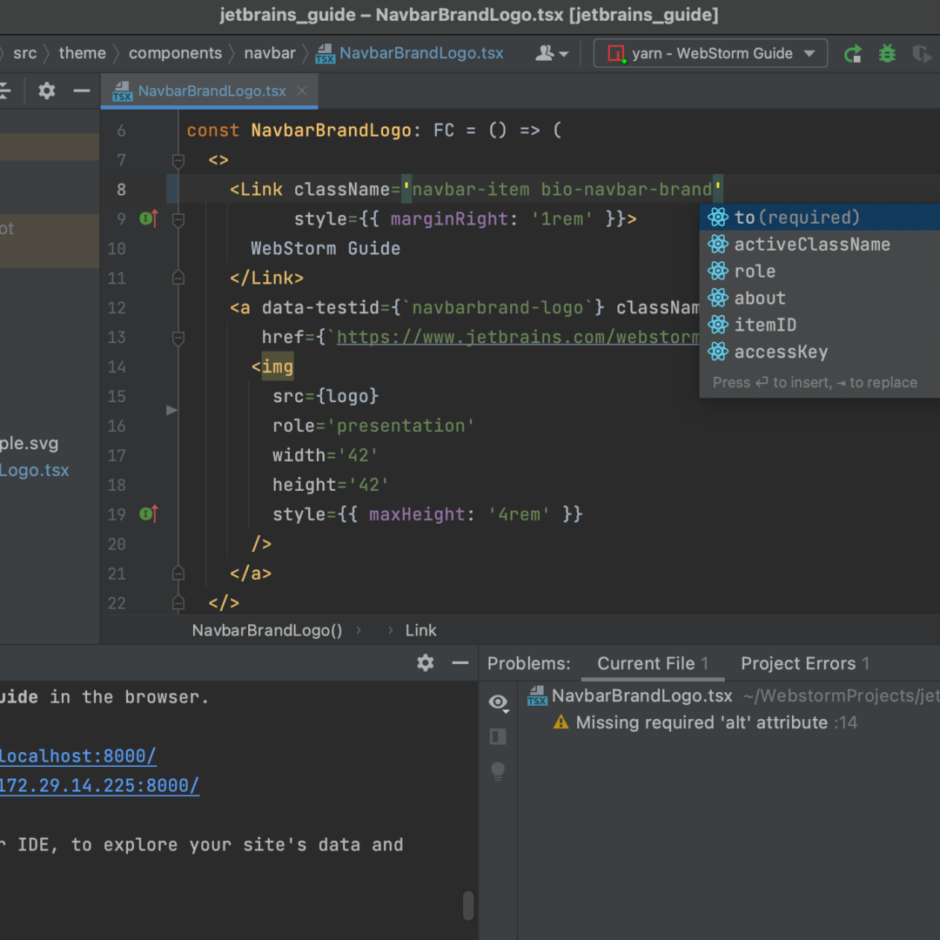Viewport: 940px width, 940px height.
Task: Collapse the code fold at line 13
Action: coord(178,338)
